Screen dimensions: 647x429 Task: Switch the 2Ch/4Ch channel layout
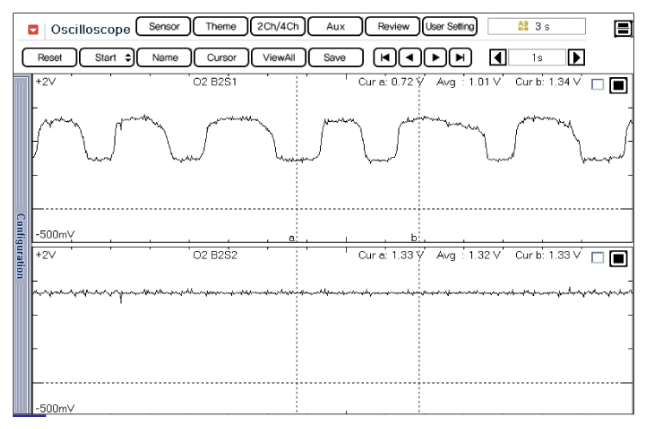(x=279, y=27)
